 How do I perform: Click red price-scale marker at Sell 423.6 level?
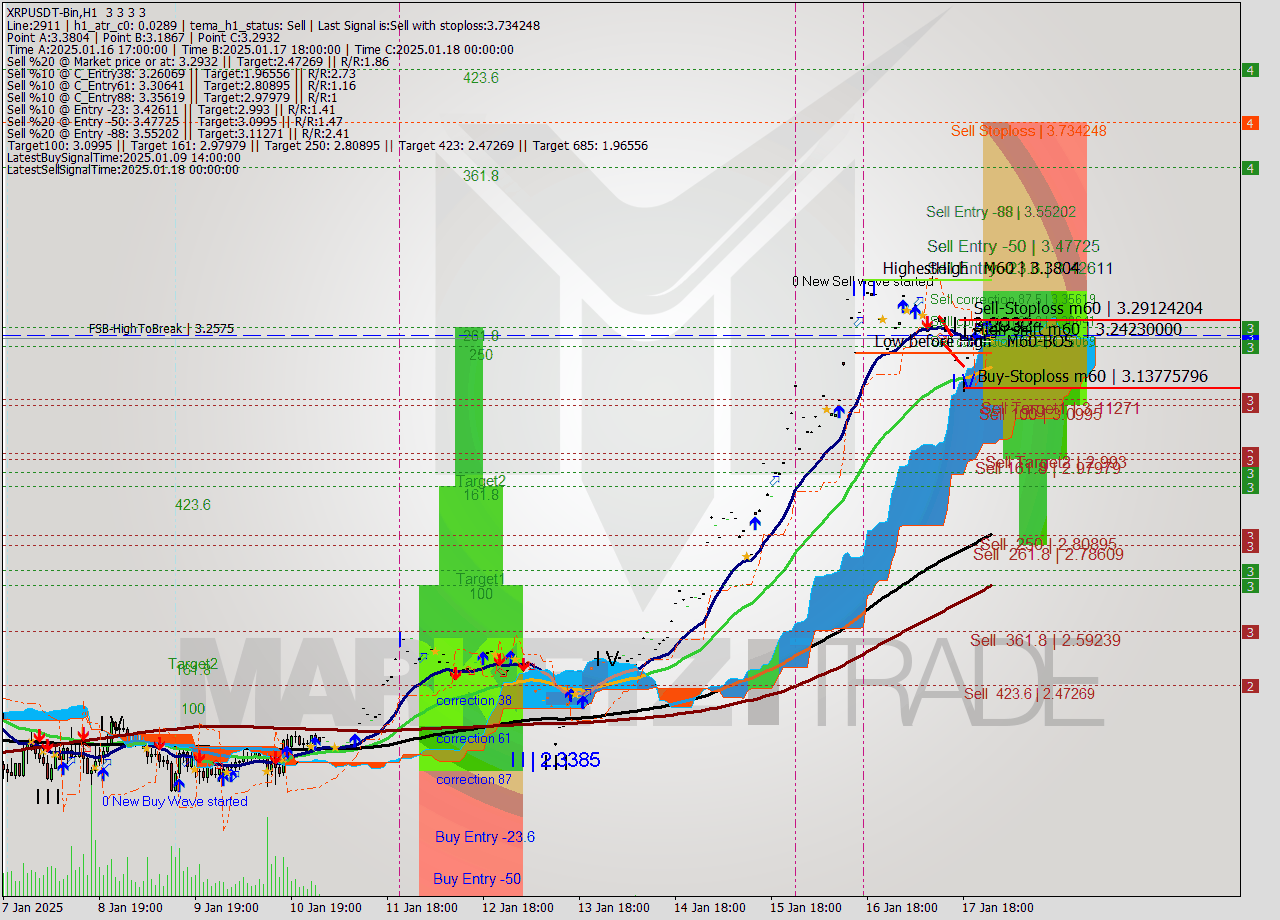(1250, 686)
